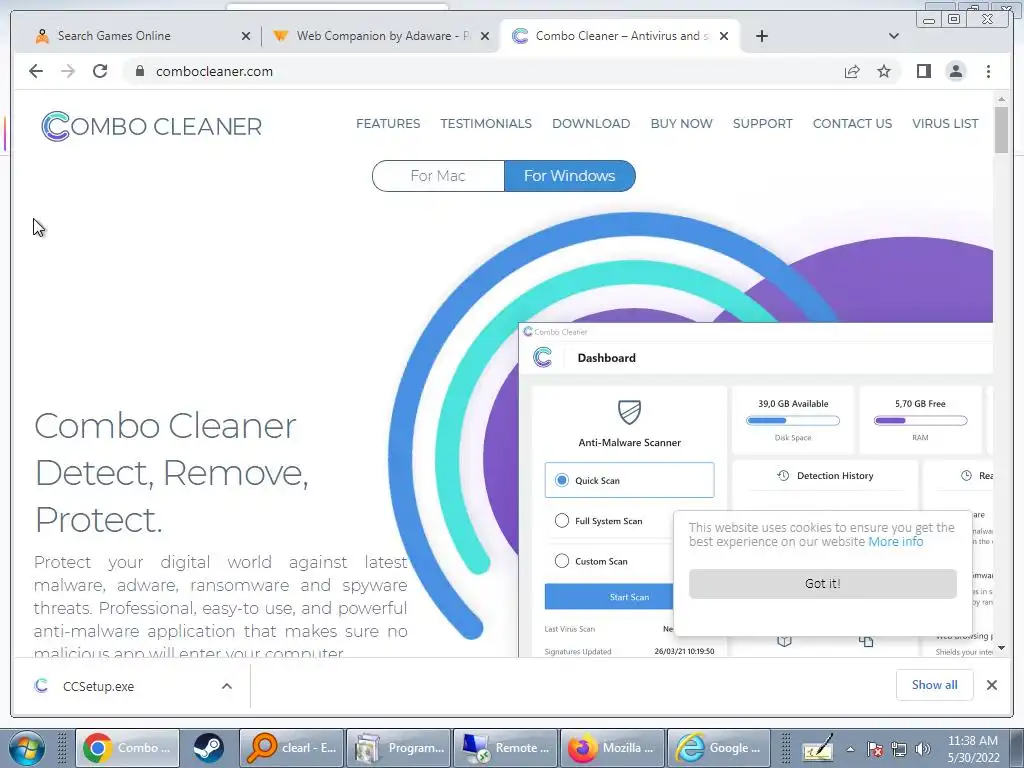Select the For Windows option

coord(569,176)
